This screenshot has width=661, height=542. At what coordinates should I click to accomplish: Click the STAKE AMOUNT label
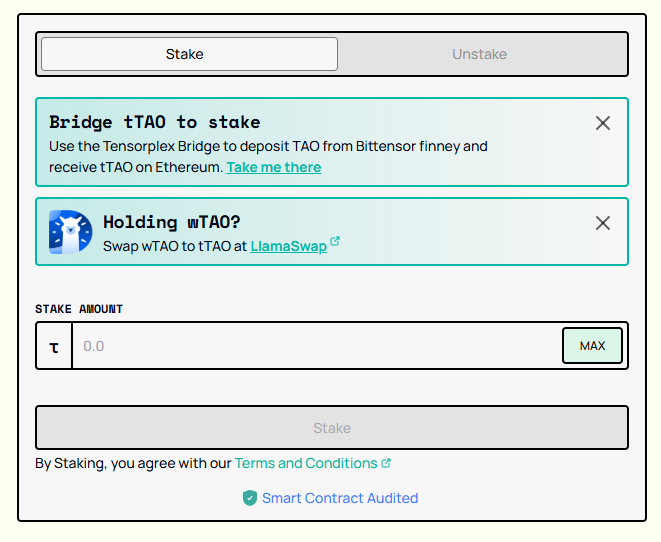point(79,309)
